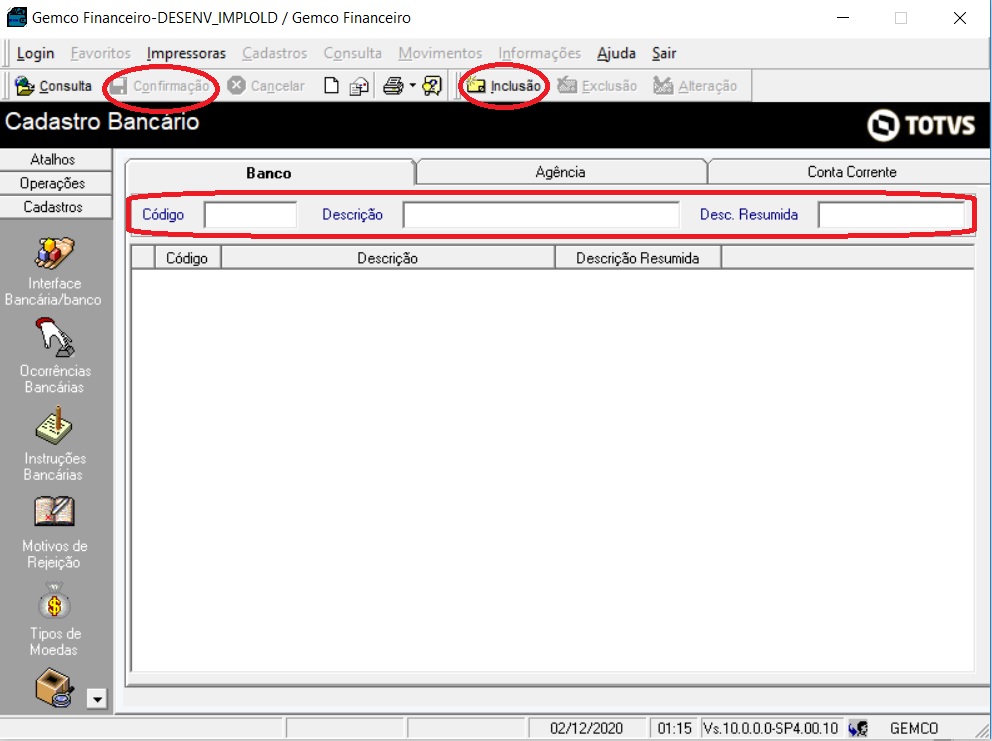Click the status bar user icon near GEMCO

[x=859, y=728]
